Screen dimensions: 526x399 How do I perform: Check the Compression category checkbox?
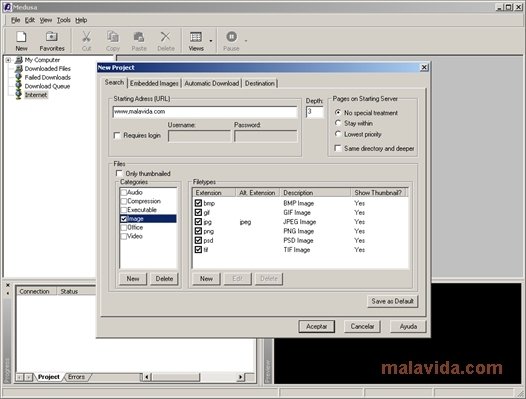click(x=123, y=201)
